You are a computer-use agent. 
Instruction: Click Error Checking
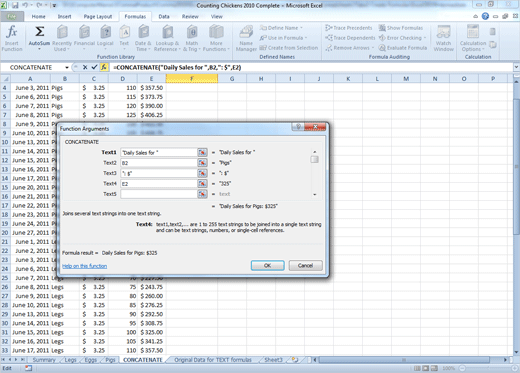(x=401, y=38)
